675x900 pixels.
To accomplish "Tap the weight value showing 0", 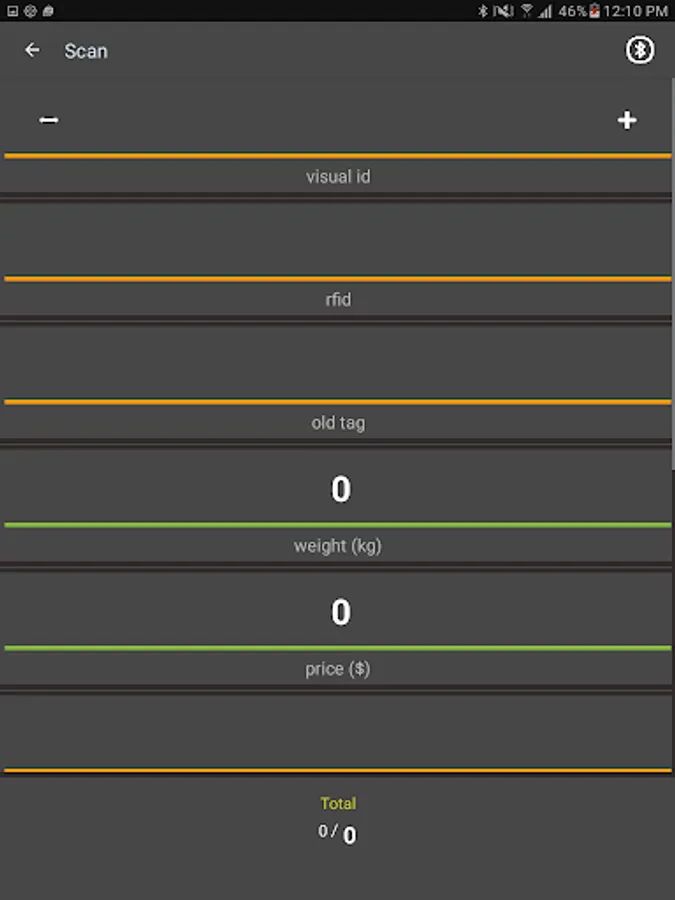I will (340, 489).
